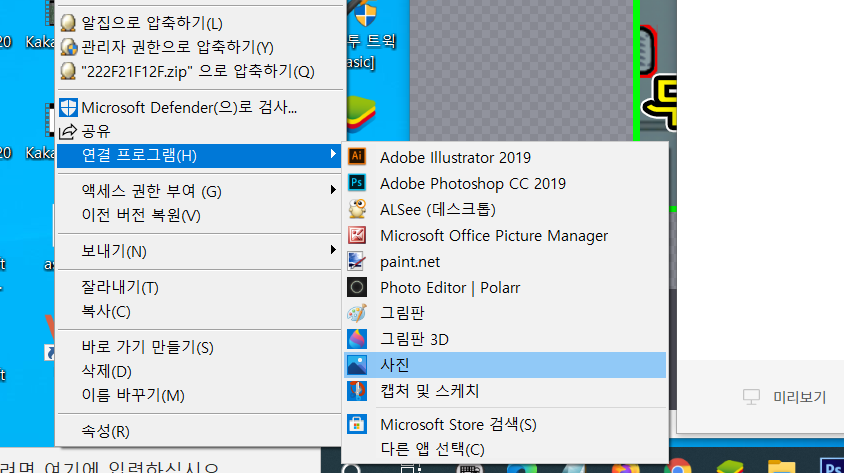
Task: Pick Photo Editor | Polarr
Action: point(505,287)
